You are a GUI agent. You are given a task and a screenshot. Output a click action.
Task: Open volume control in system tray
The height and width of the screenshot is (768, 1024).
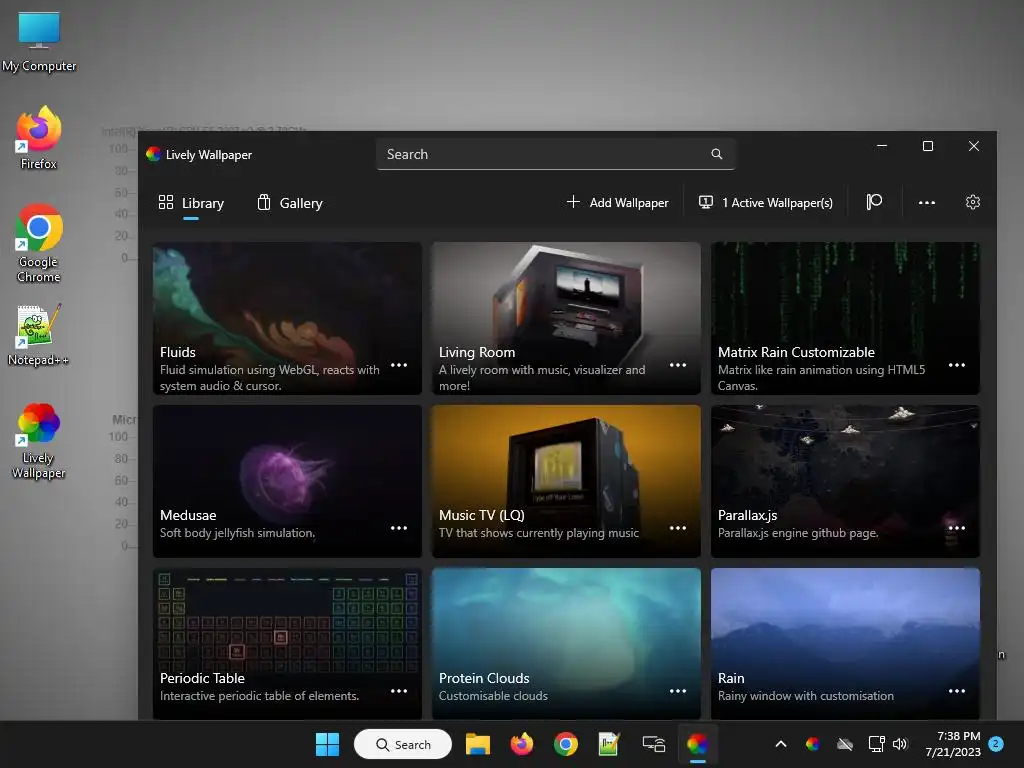click(900, 744)
